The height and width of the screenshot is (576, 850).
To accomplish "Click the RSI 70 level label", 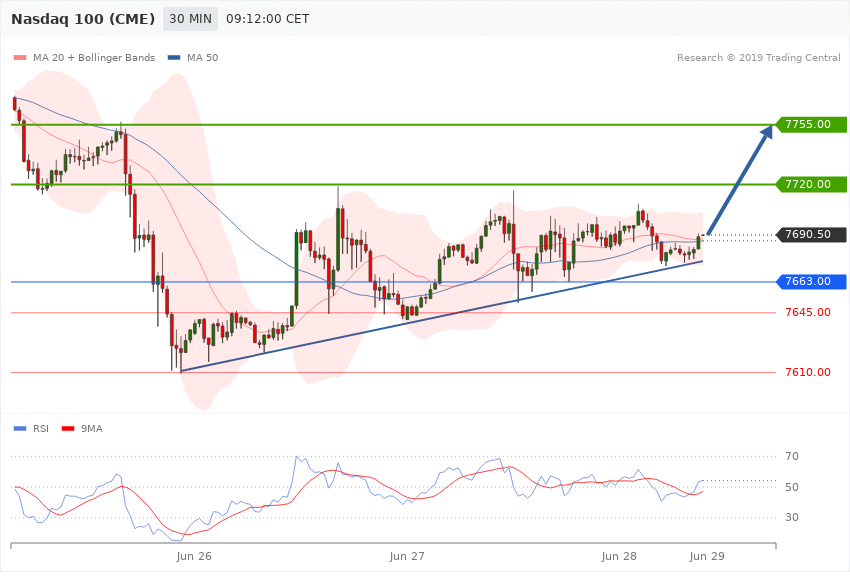I will tap(792, 456).
